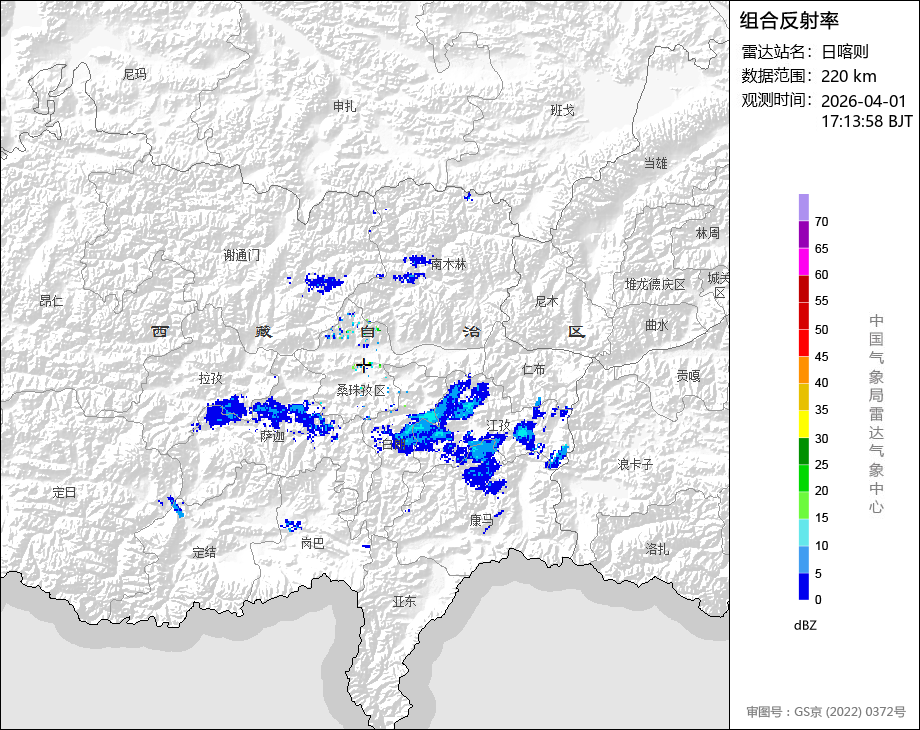Viewport: 920px width, 730px height.
Task: Click the 谢通门 county label
Action: click(x=241, y=255)
